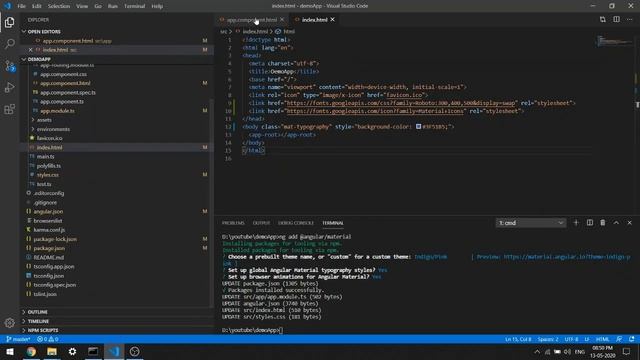Image resolution: width=640 pixels, height=360 pixels.
Task: Open the Search view in activity bar
Action: (x=10, y=44)
